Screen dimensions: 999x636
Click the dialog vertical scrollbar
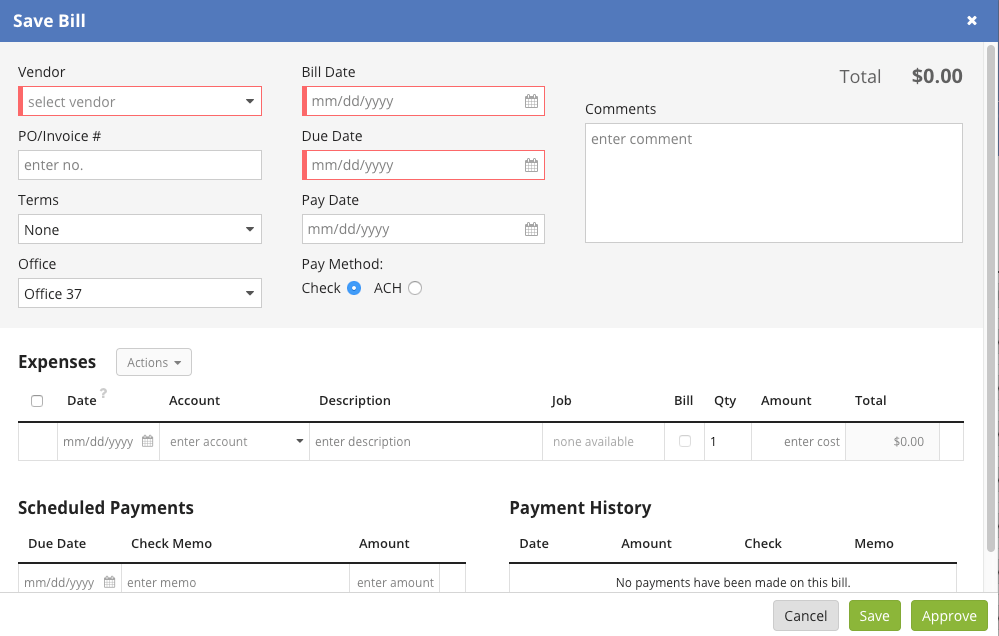tap(991, 298)
